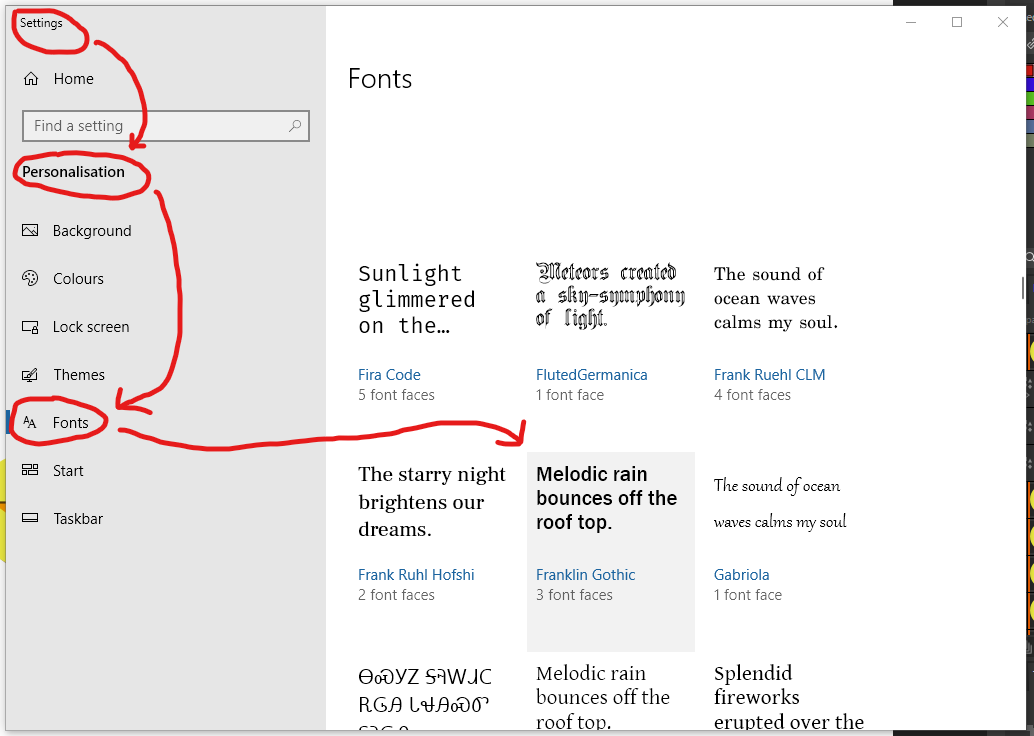Image resolution: width=1034 pixels, height=736 pixels.
Task: Open the Gabriola font link
Action: 741,575
